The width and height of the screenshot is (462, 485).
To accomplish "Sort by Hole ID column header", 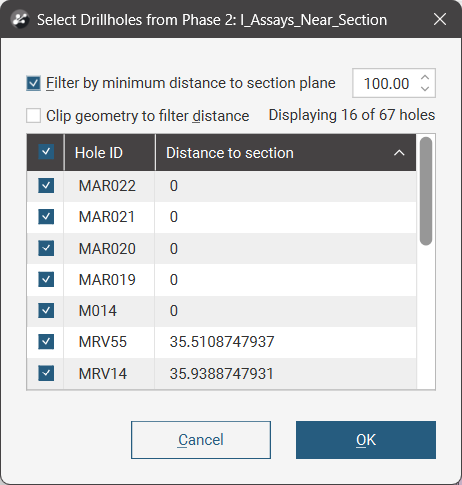I will point(110,153).
